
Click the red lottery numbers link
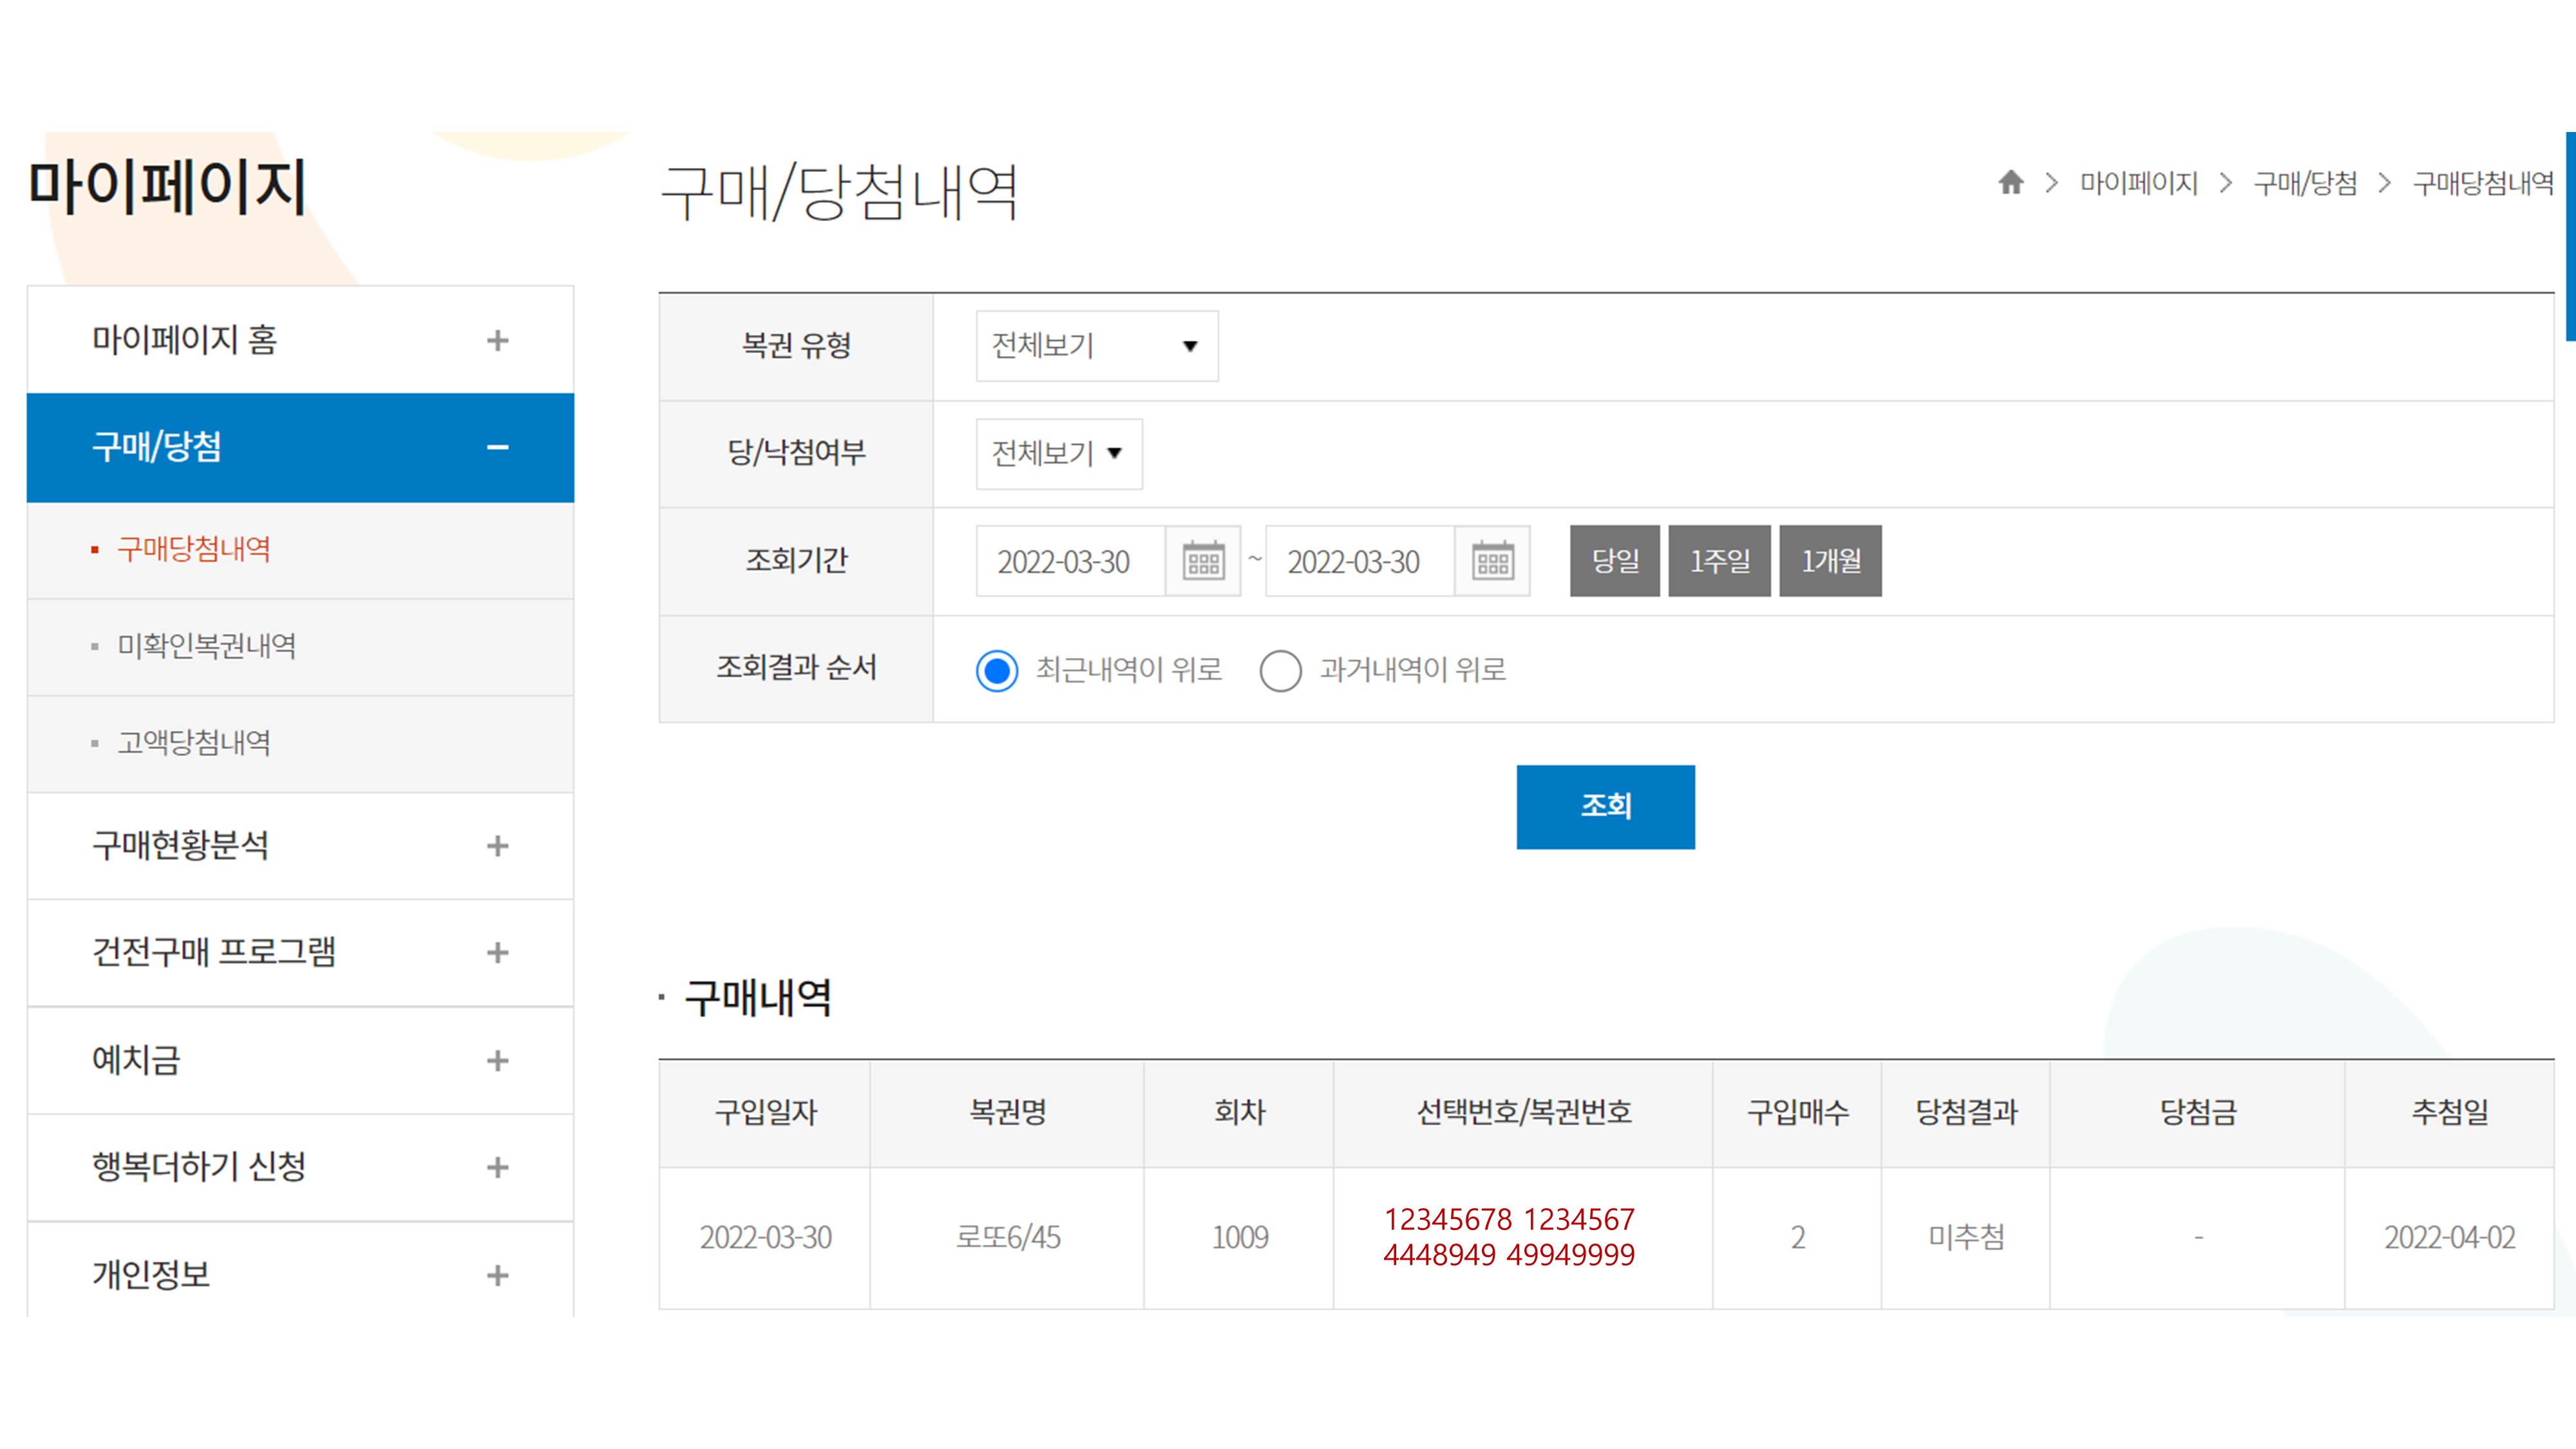1508,1237
